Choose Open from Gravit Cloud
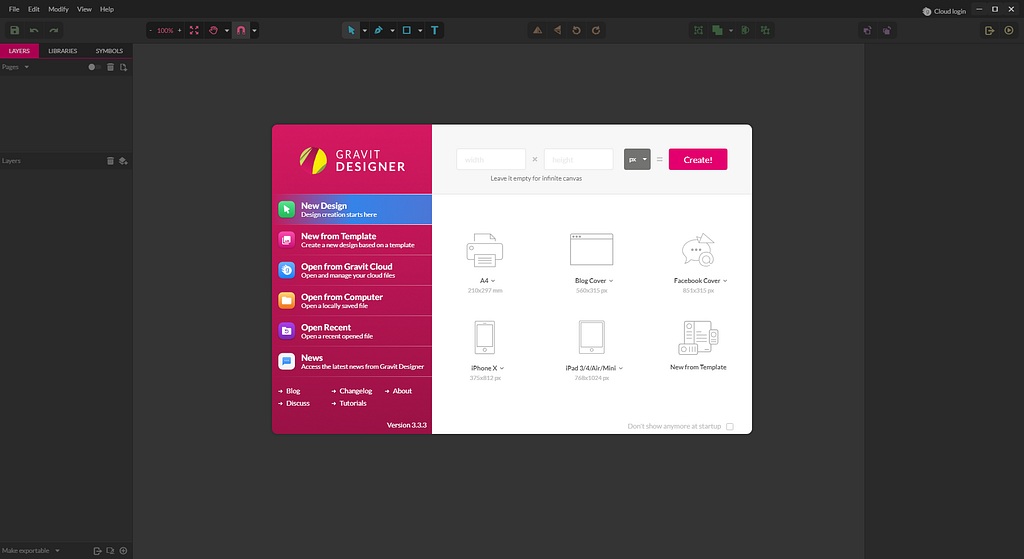The image size is (1024, 559). point(352,270)
